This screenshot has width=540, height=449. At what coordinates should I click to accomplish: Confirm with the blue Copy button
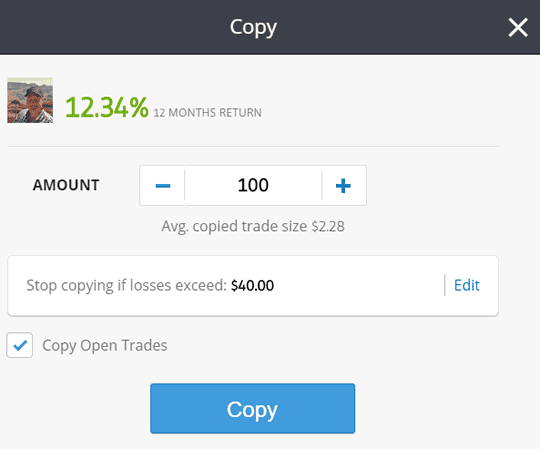point(252,408)
